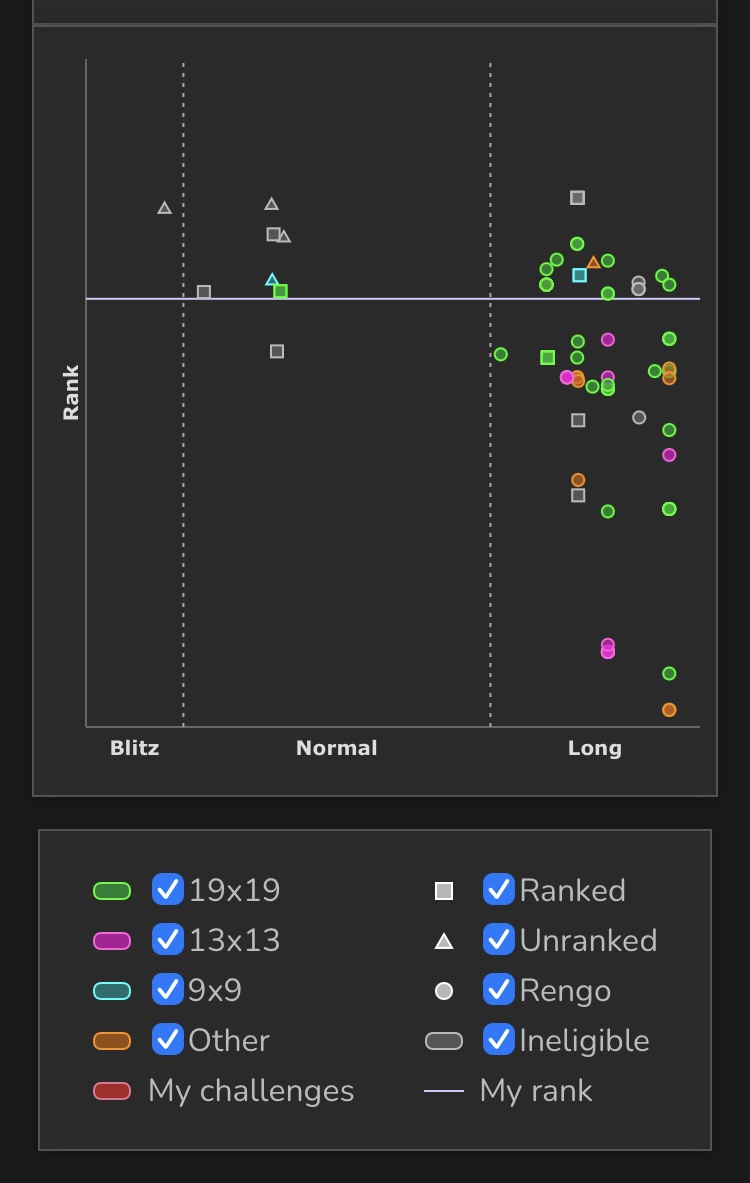This screenshot has width=750, height=1183.
Task: Uncheck the Other board size checkbox
Action: [168, 1040]
